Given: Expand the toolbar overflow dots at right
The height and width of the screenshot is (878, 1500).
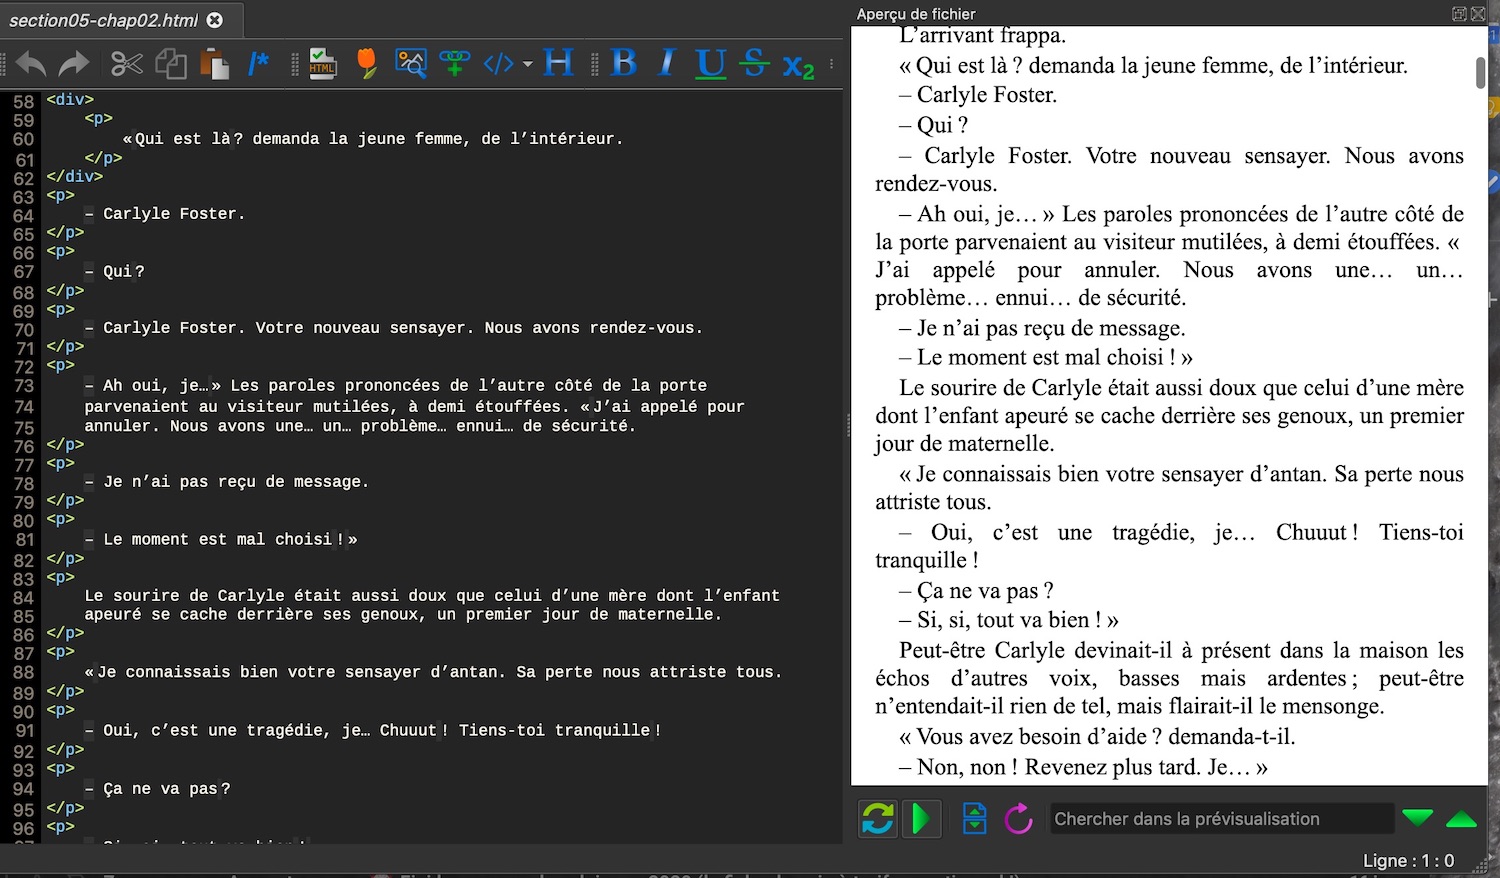Looking at the screenshot, I should 832,65.
